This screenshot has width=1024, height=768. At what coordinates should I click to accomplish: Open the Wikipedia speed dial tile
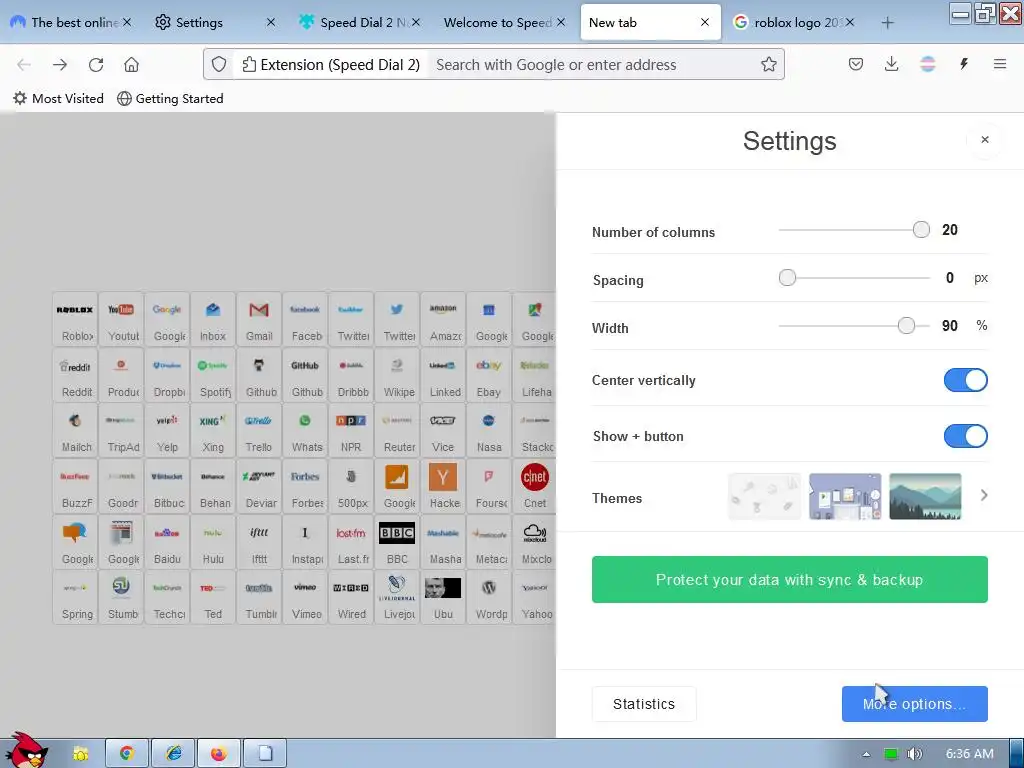point(397,375)
